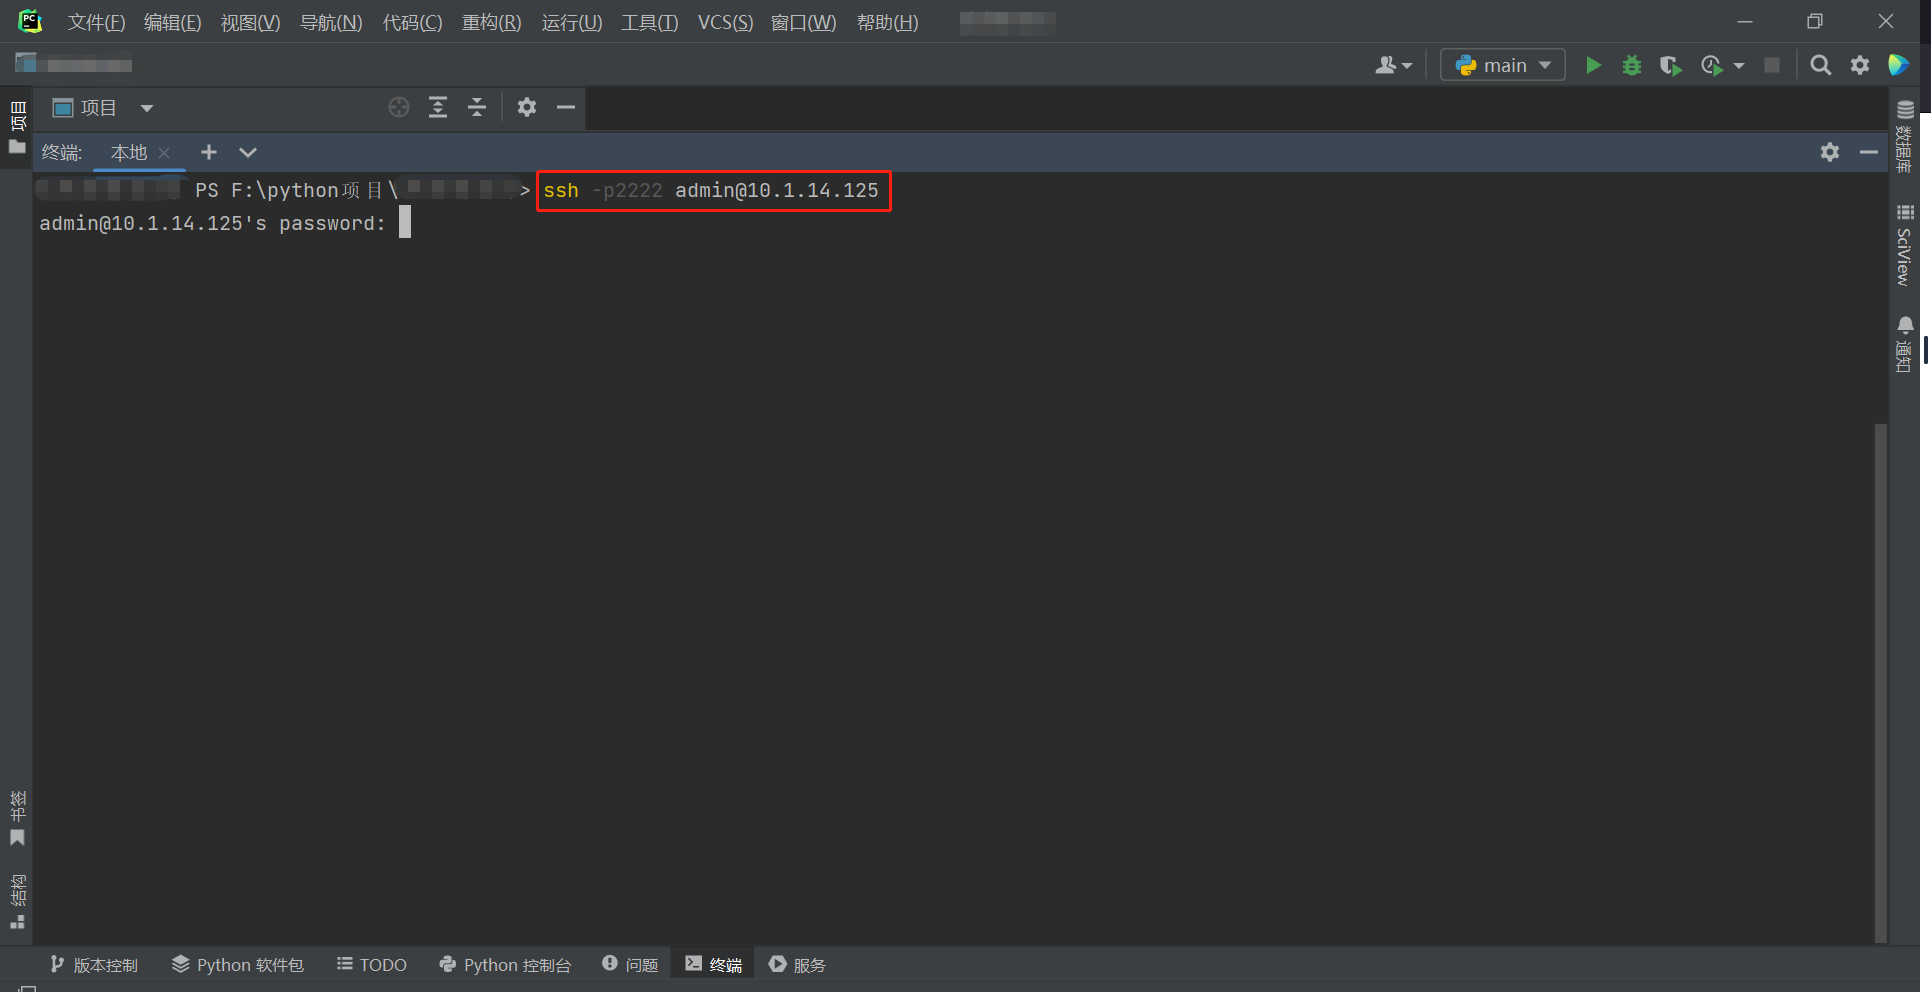Open new terminal session chevron dropdown

pyautogui.click(x=247, y=152)
